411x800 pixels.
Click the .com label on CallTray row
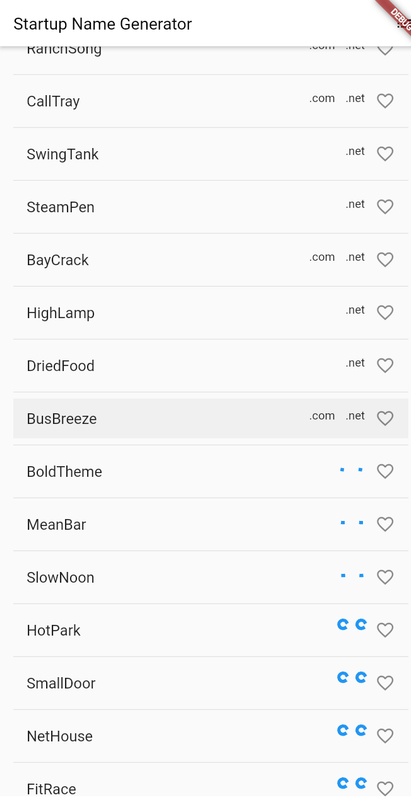tap(322, 98)
